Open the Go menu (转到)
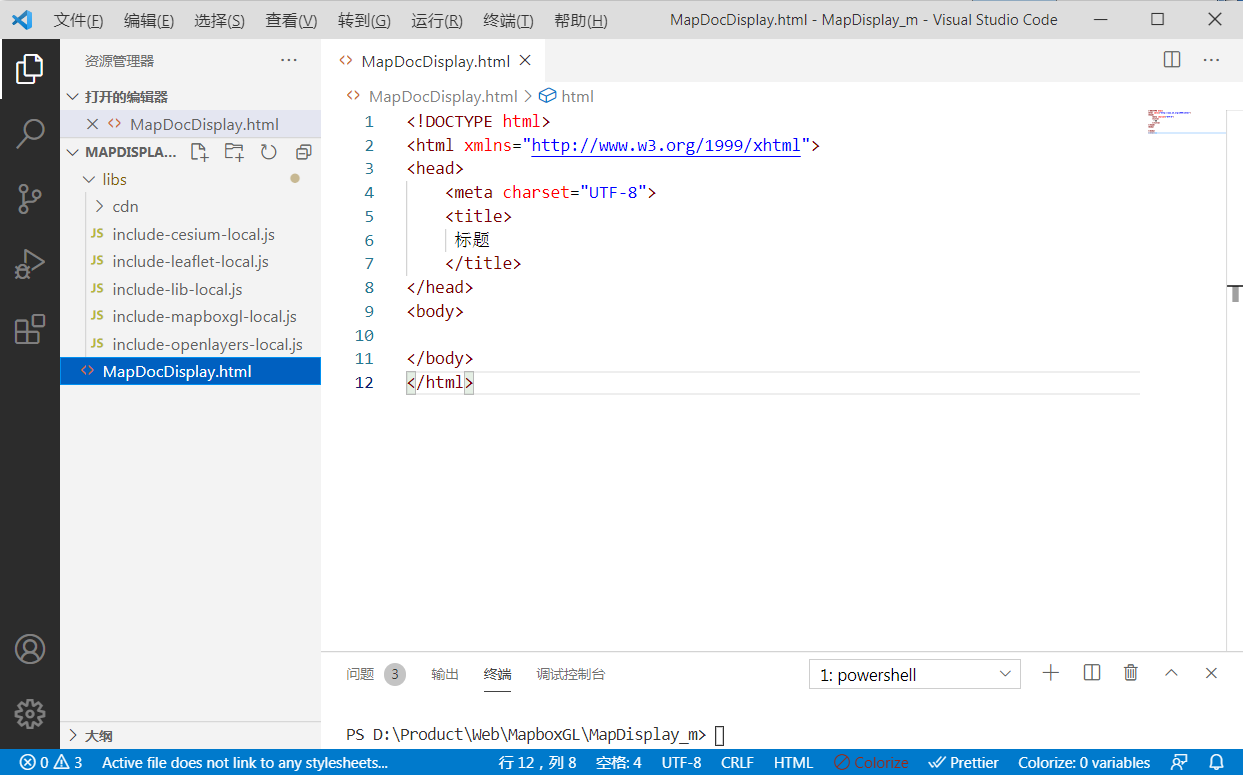Screen dimensions: 1243x775 [364, 20]
